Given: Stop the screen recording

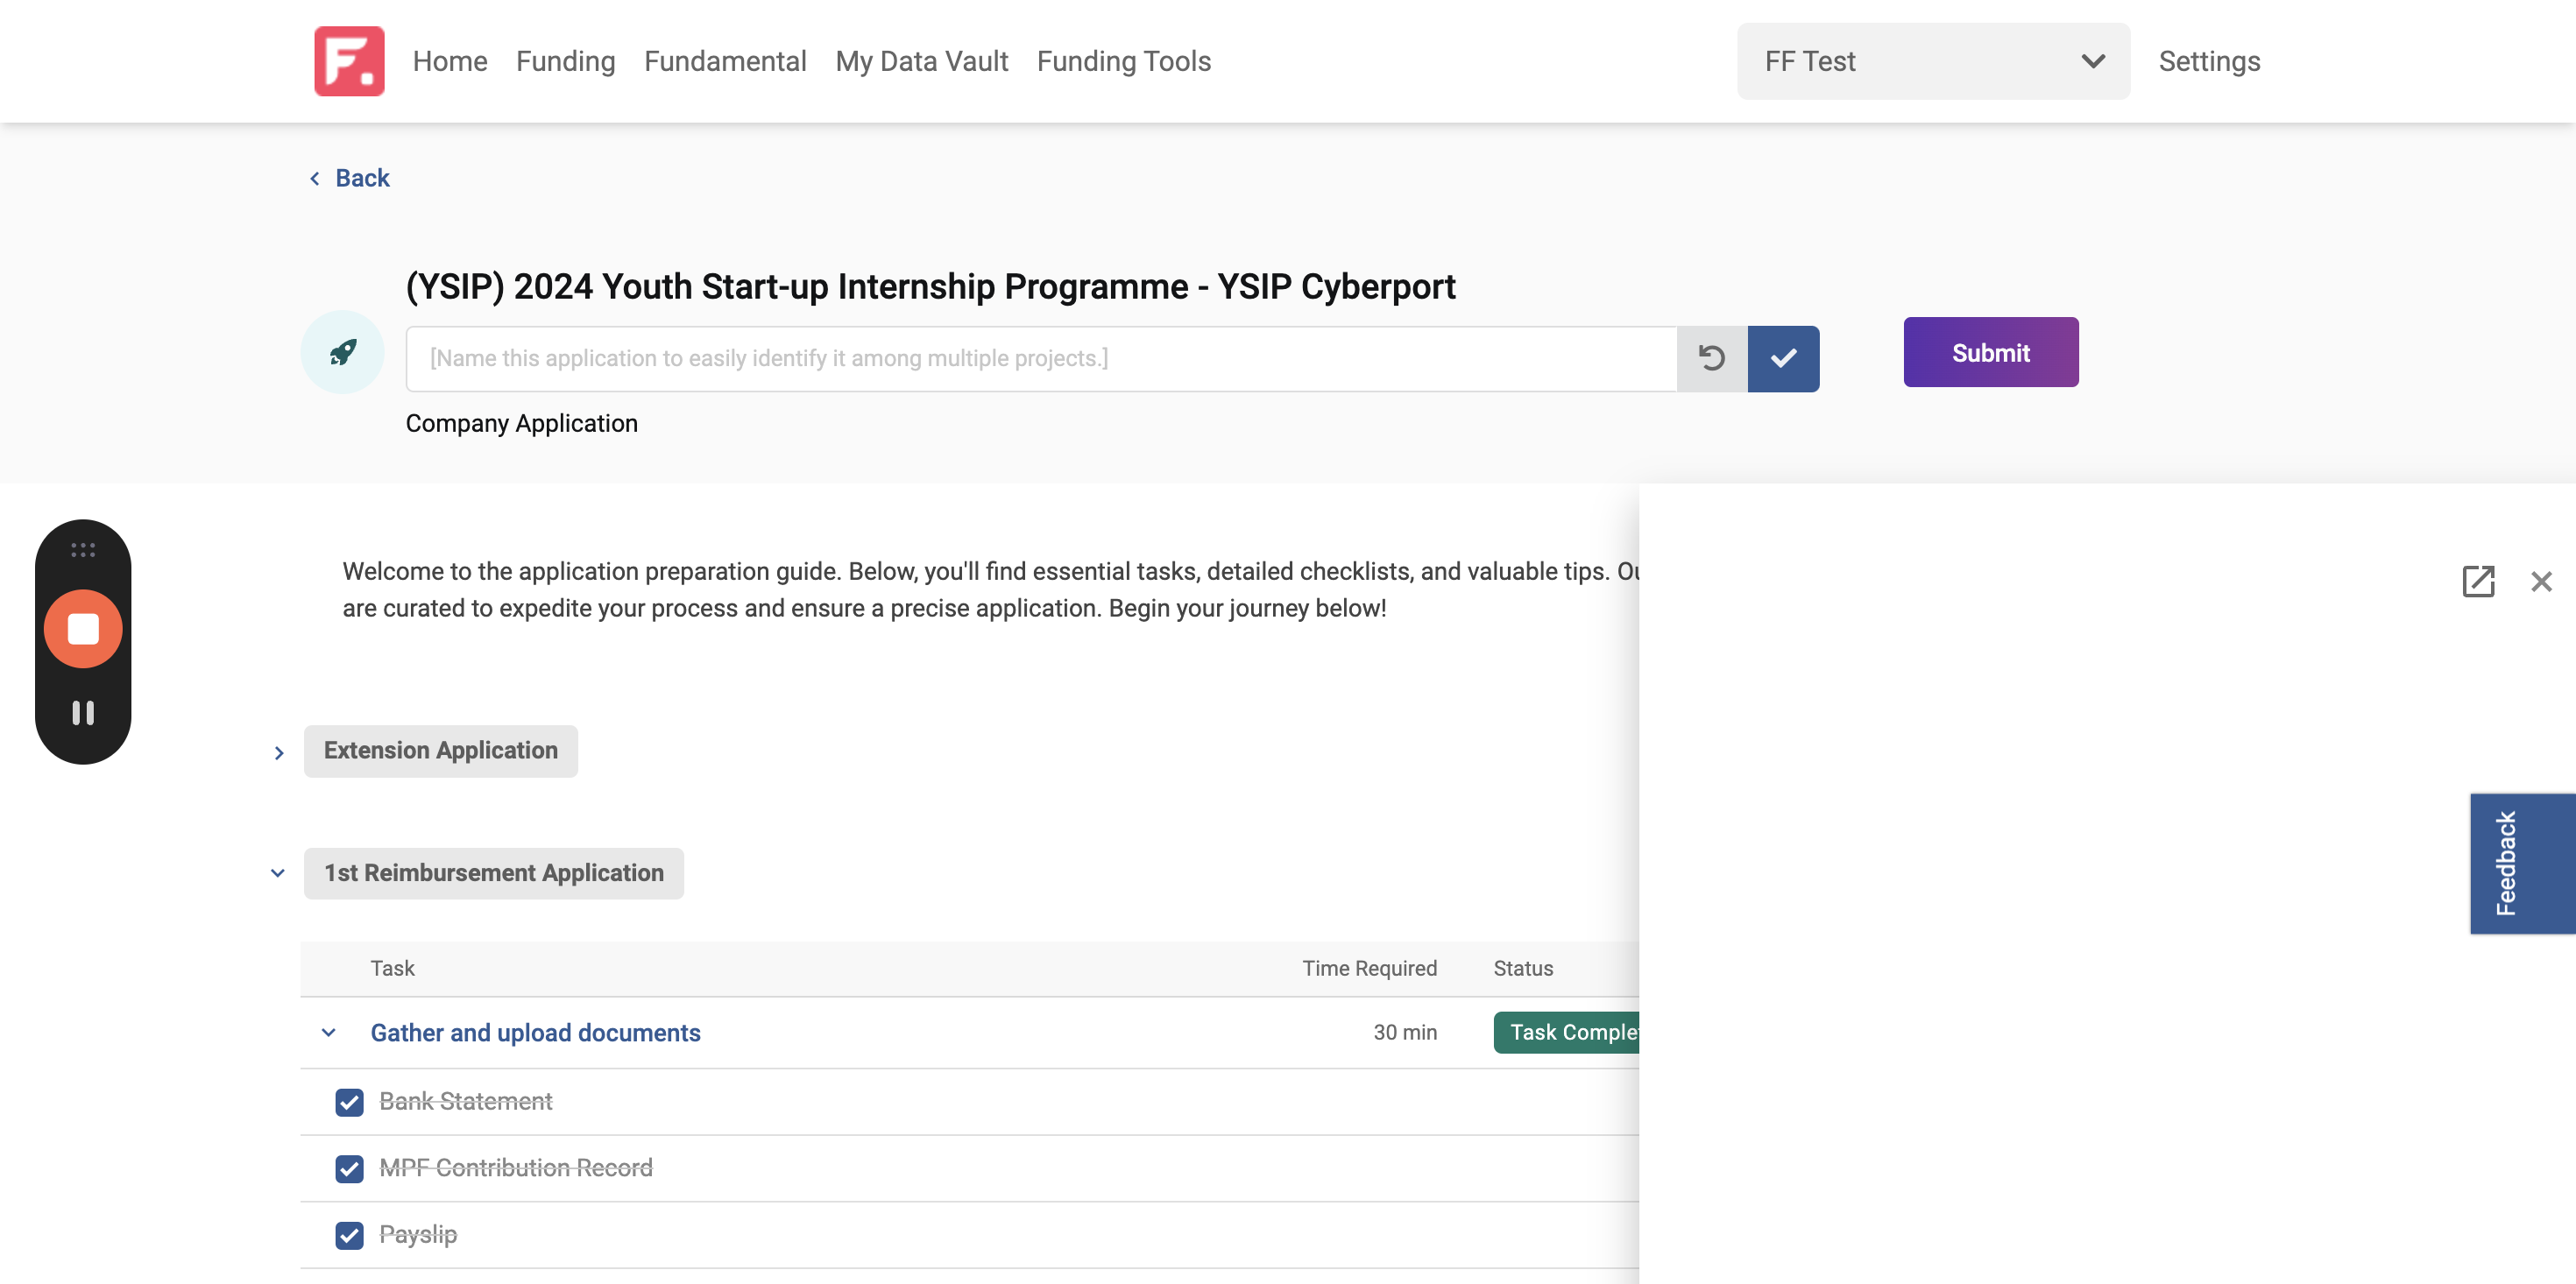Looking at the screenshot, I should 83,629.
